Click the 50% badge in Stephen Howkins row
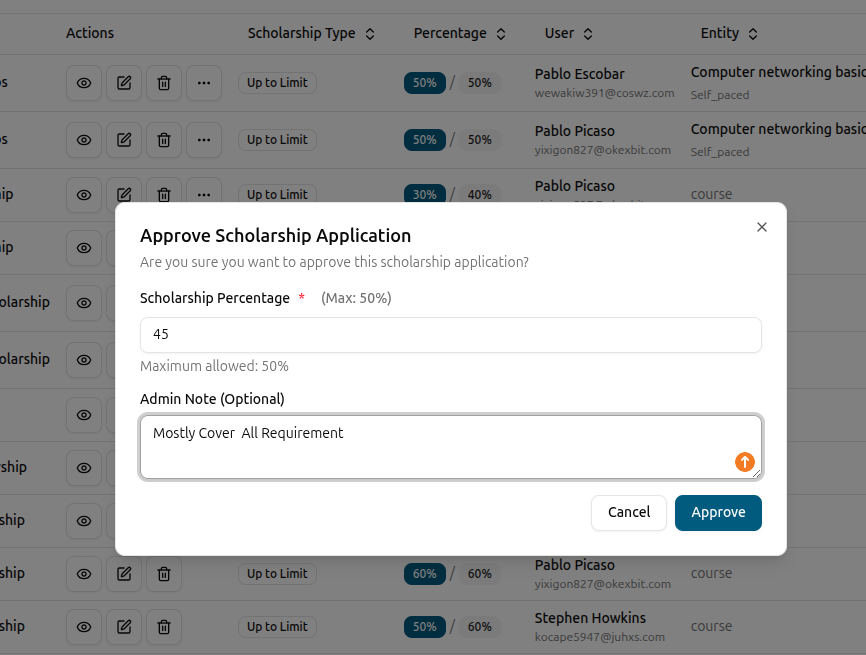866x655 pixels. (425, 627)
